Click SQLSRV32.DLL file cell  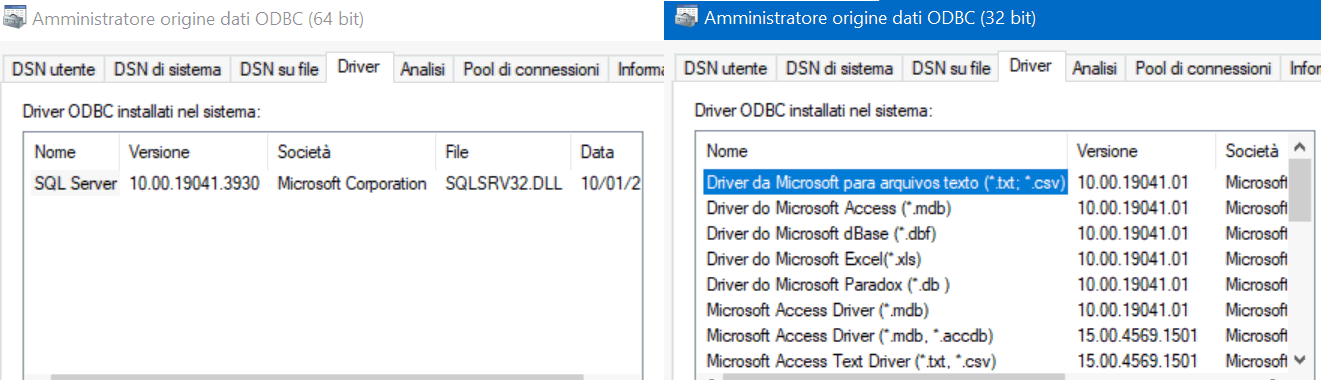coord(503,184)
